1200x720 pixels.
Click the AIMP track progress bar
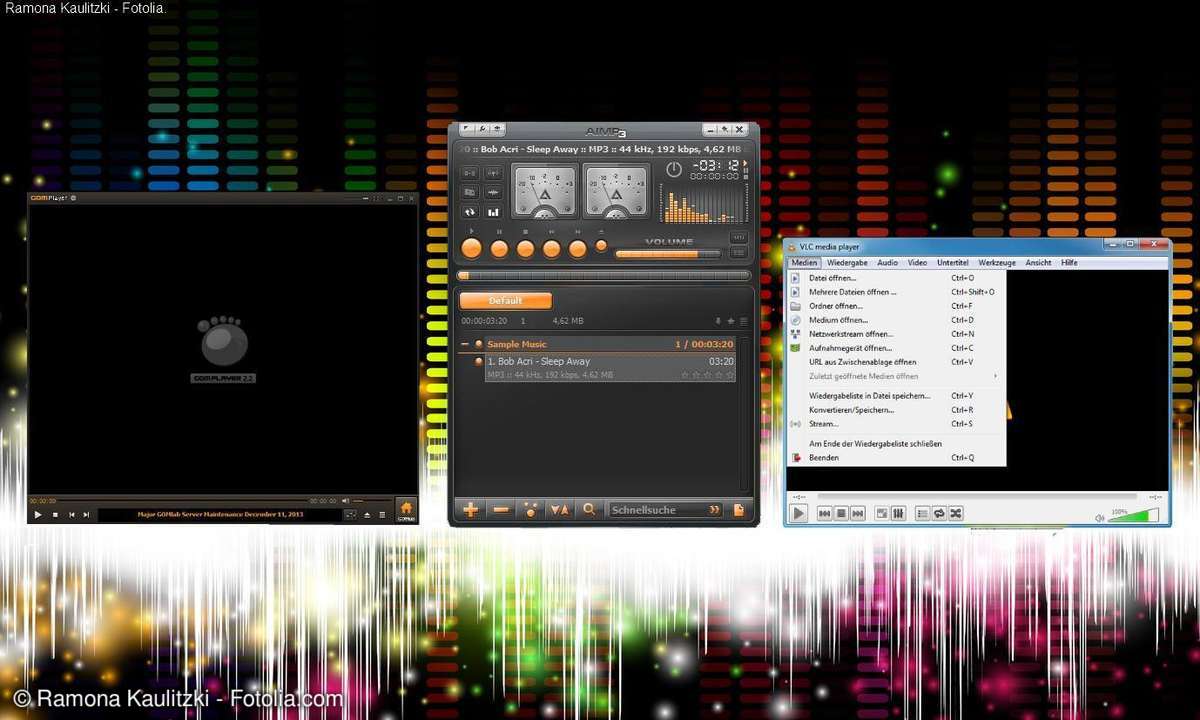603,275
